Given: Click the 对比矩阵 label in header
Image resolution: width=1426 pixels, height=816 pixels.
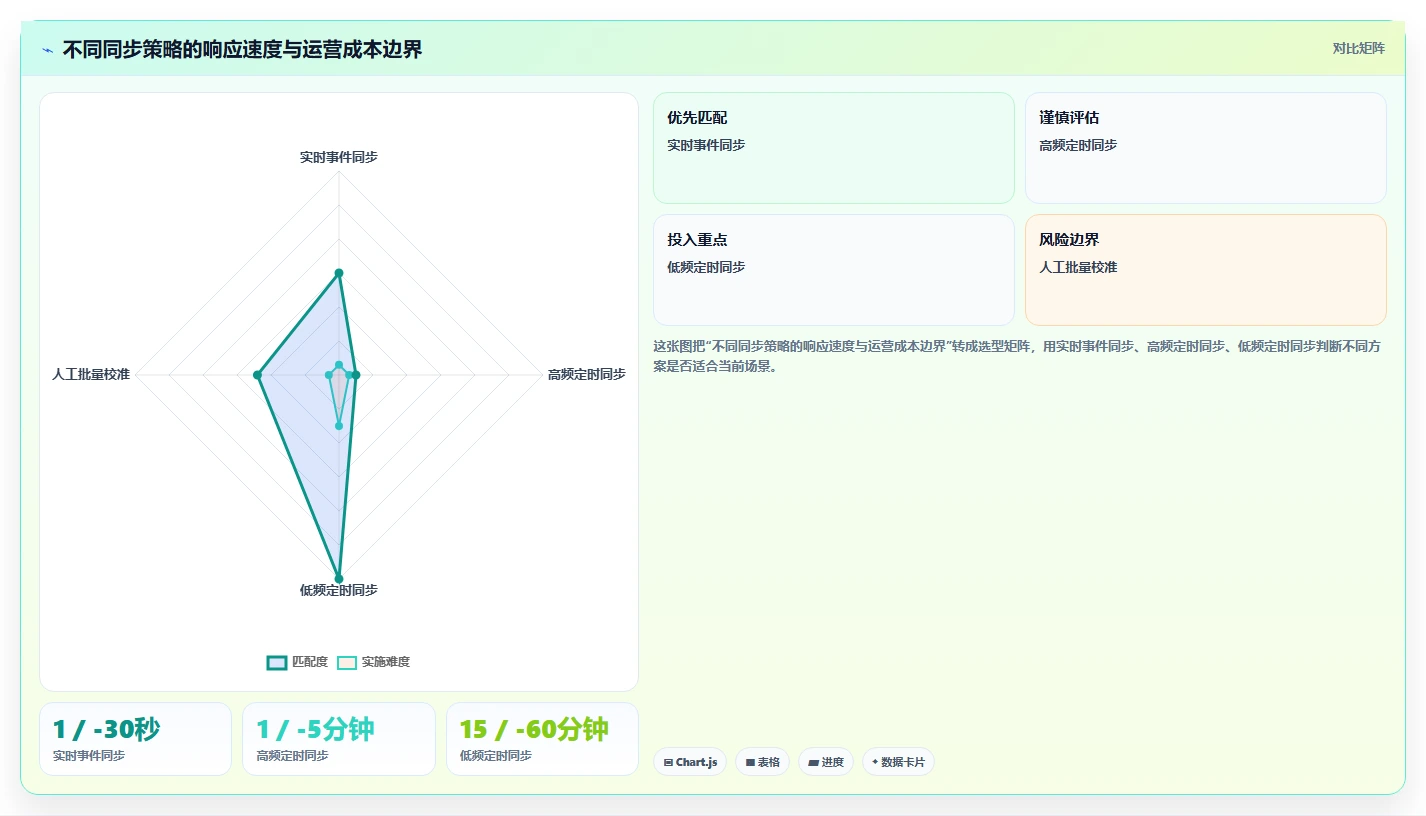Looking at the screenshot, I should (x=1358, y=48).
